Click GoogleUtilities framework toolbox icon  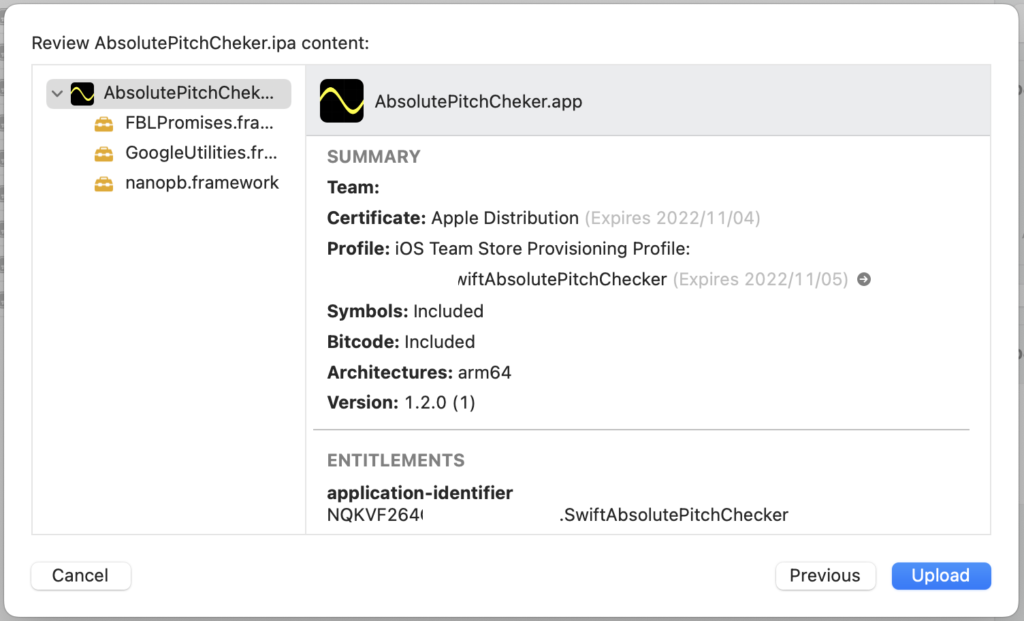point(104,153)
